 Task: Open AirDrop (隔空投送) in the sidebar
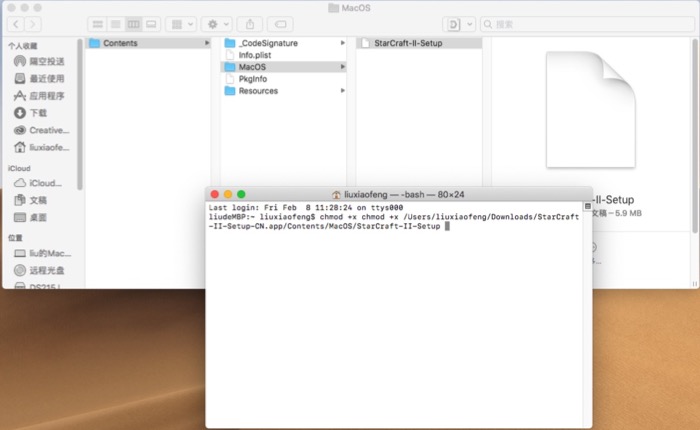(39, 61)
